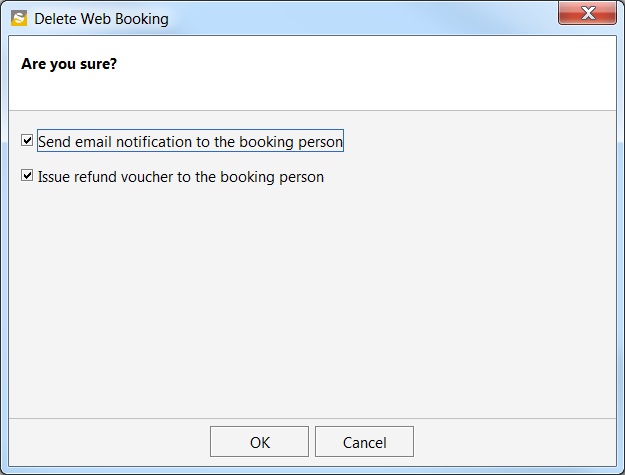Click the 'Delete Web Booking' title text
Screen dimensions: 625x475
pyautogui.click(x=101, y=19)
